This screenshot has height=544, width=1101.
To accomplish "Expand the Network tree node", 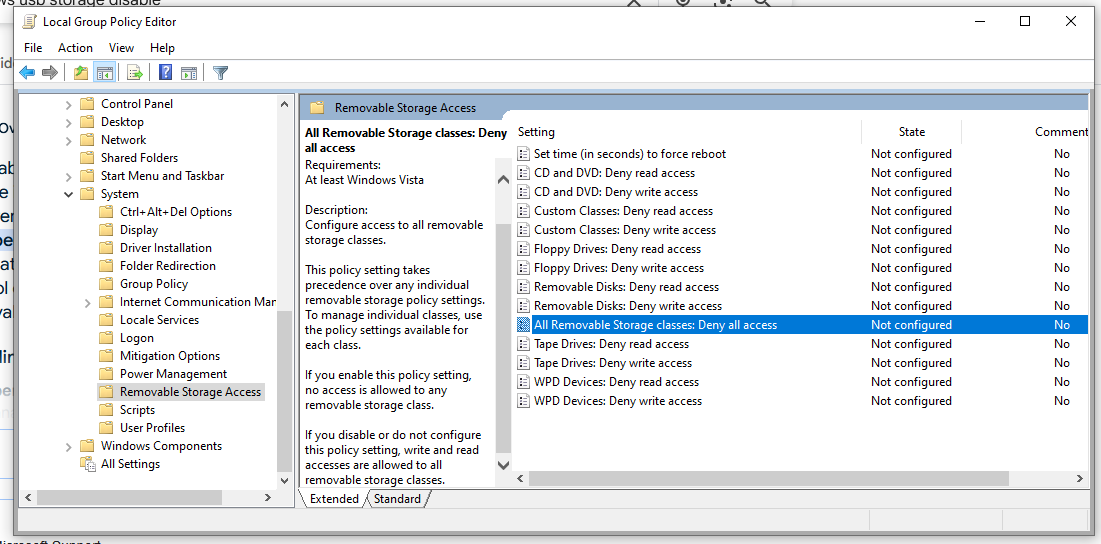I will pos(68,140).
